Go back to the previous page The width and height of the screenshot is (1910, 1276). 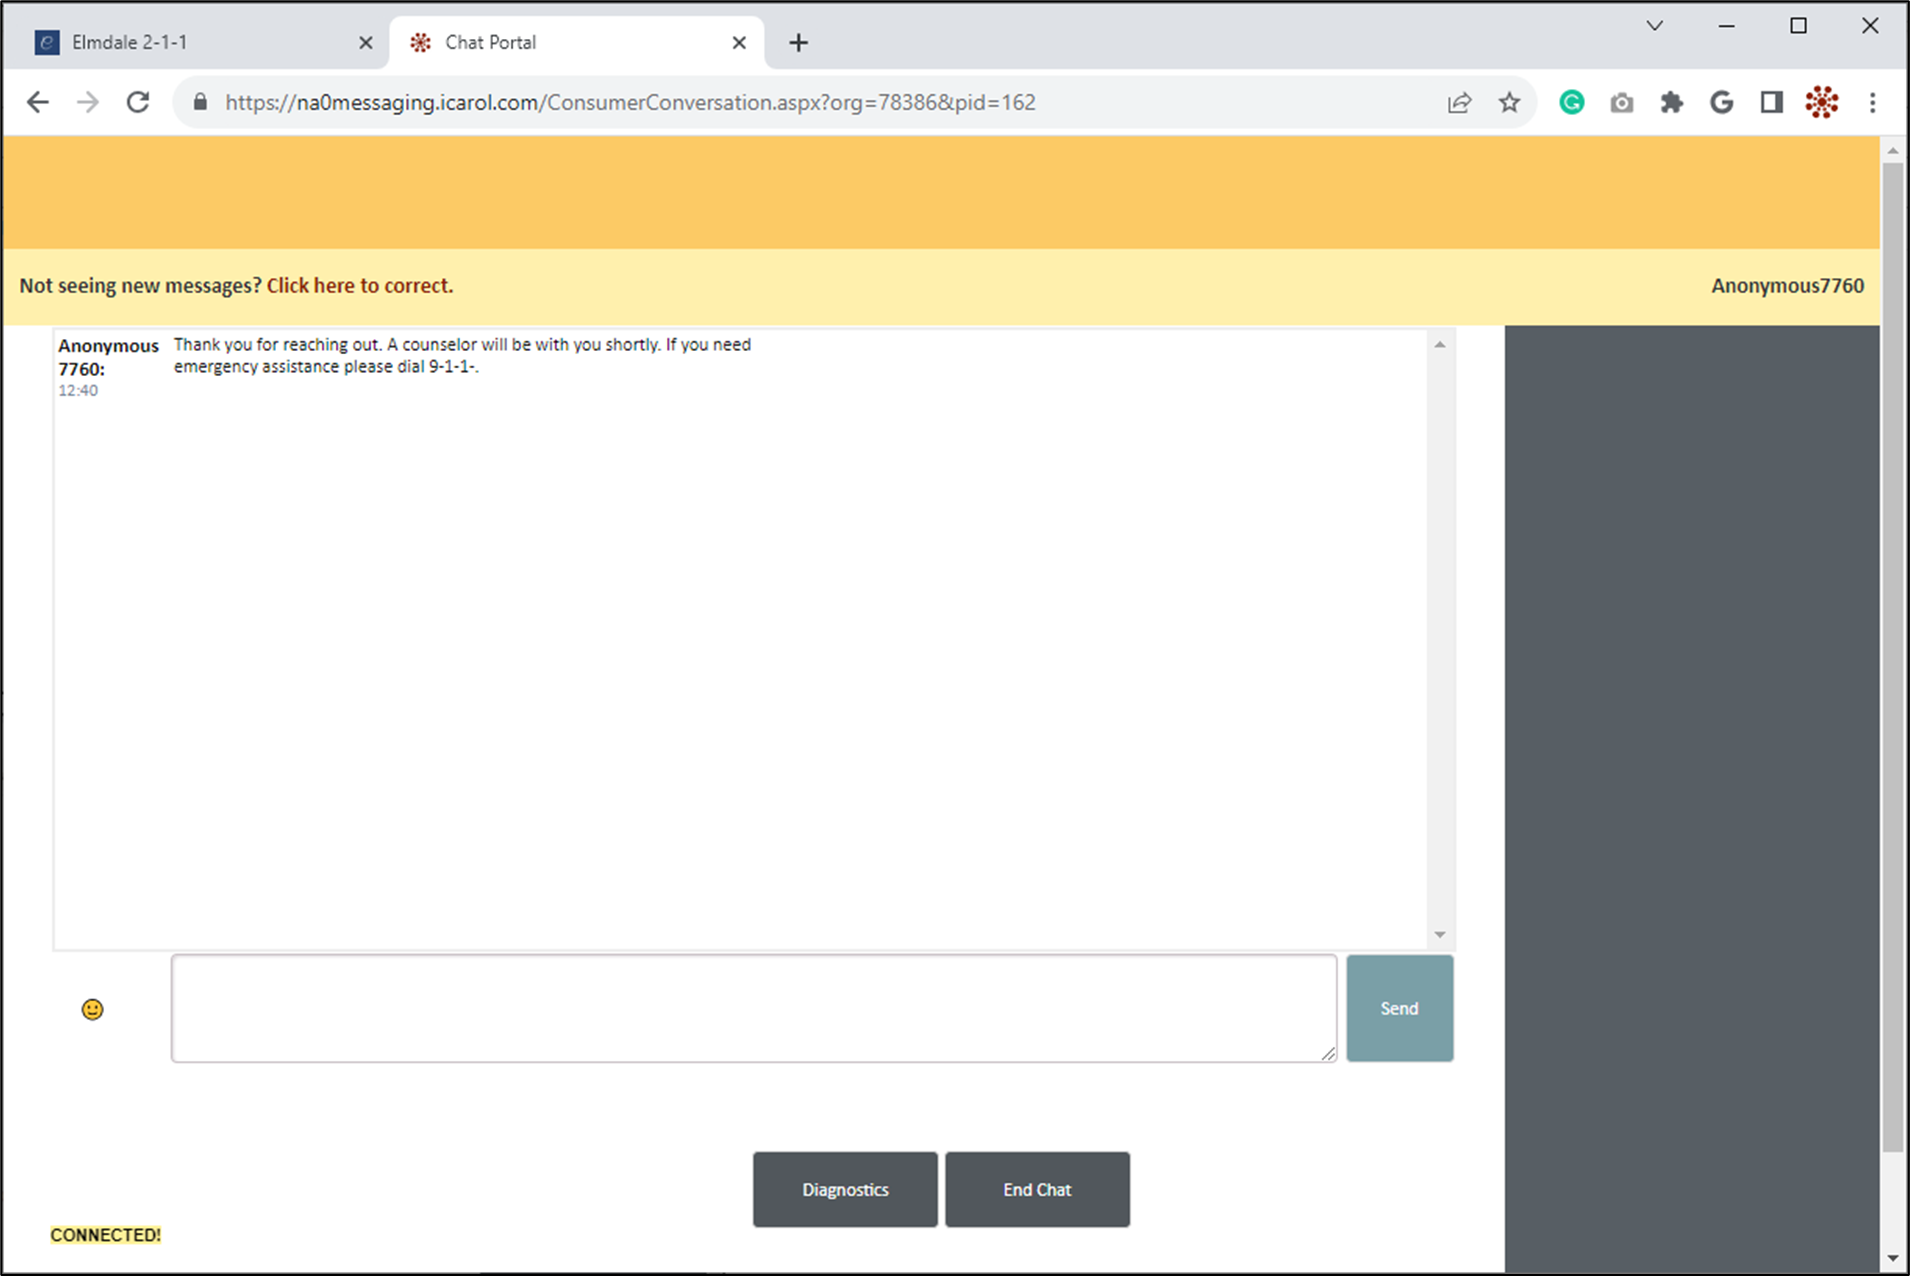pos(38,102)
